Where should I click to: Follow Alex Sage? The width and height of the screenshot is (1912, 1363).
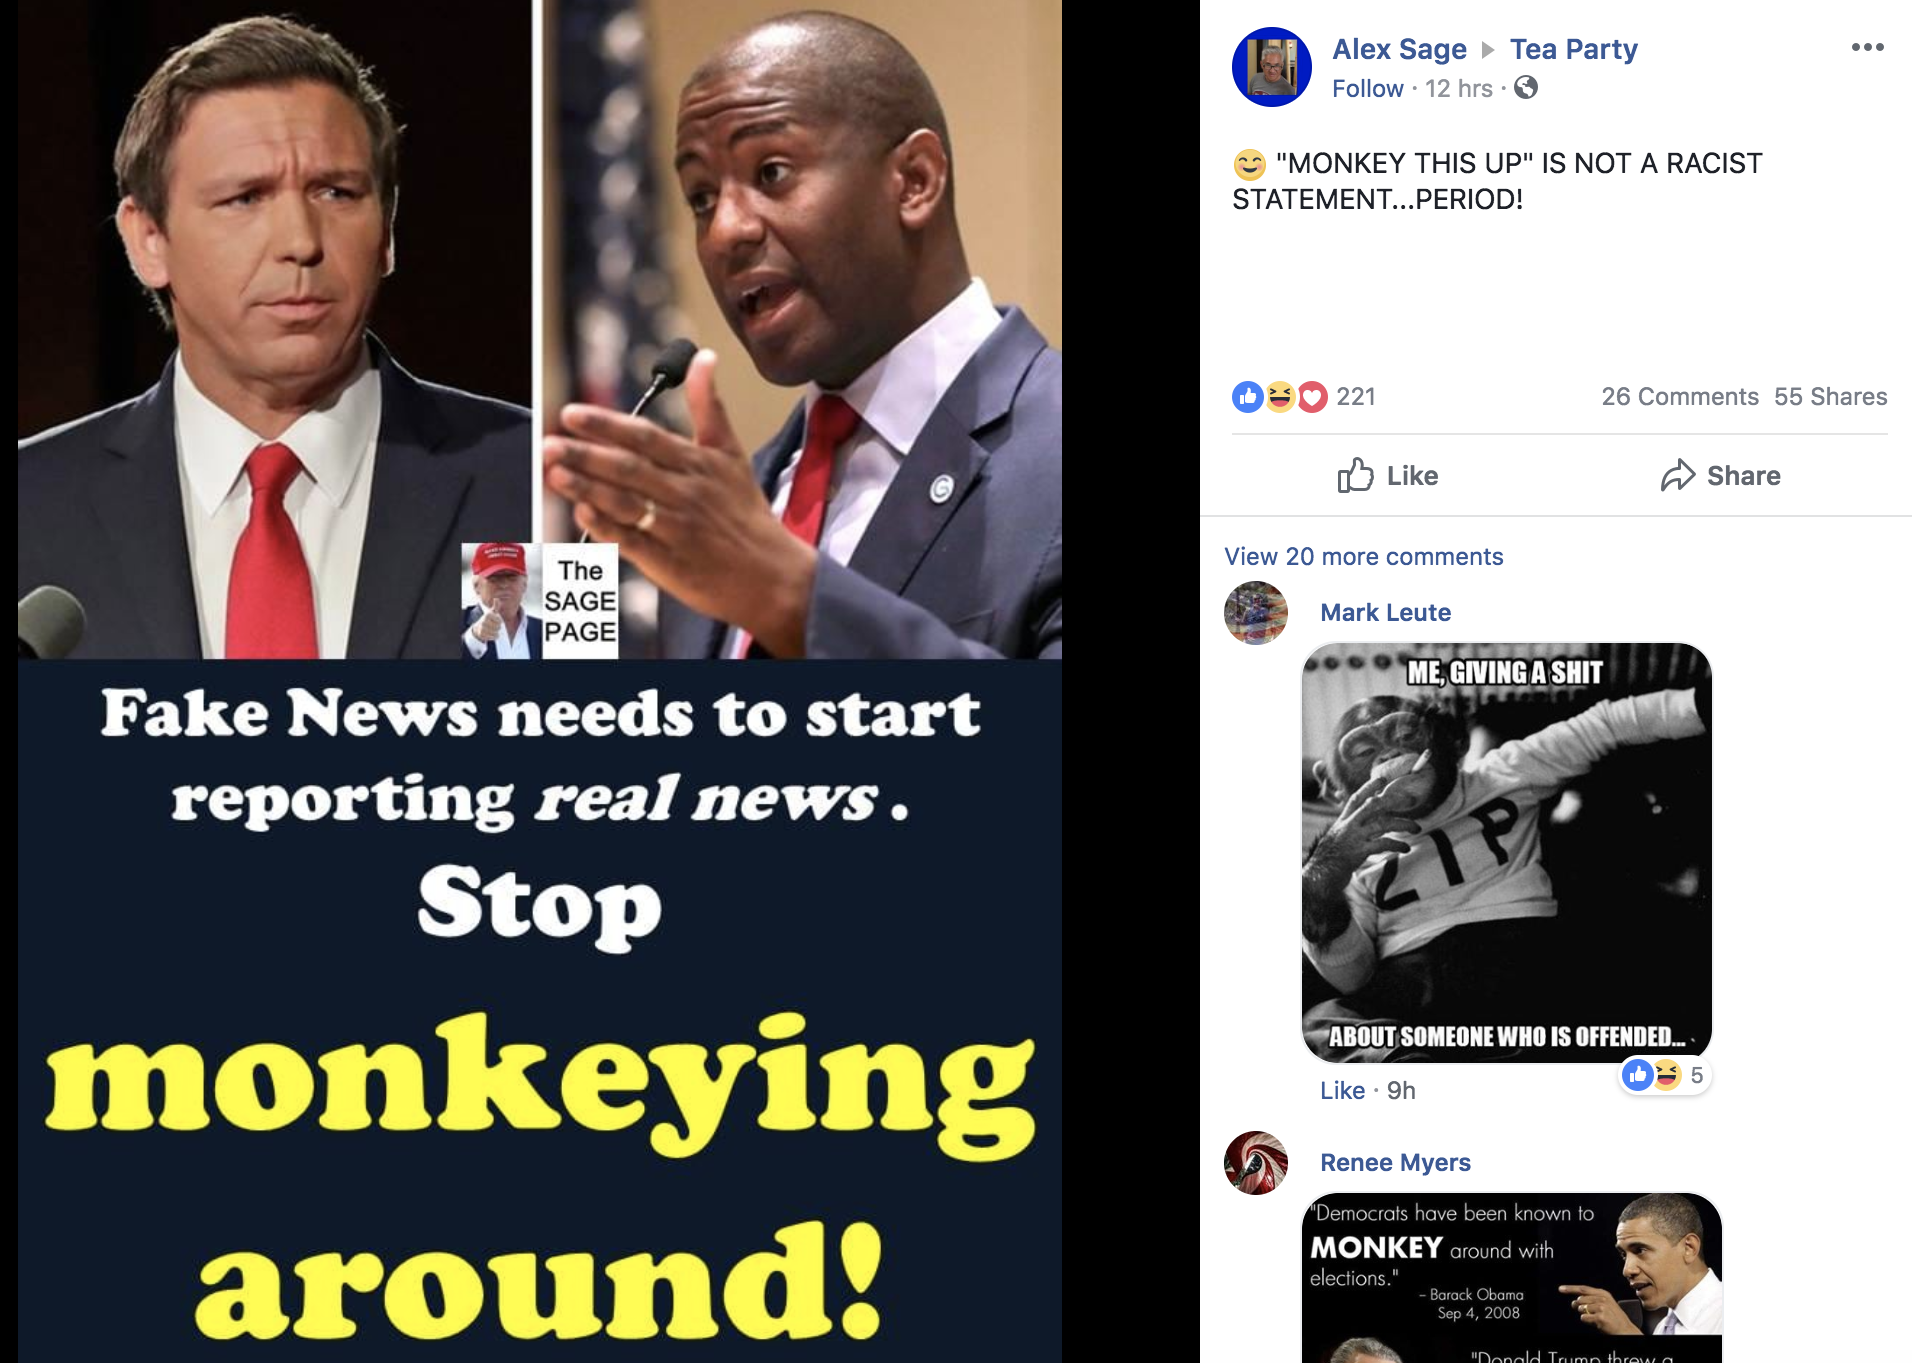tap(1367, 89)
